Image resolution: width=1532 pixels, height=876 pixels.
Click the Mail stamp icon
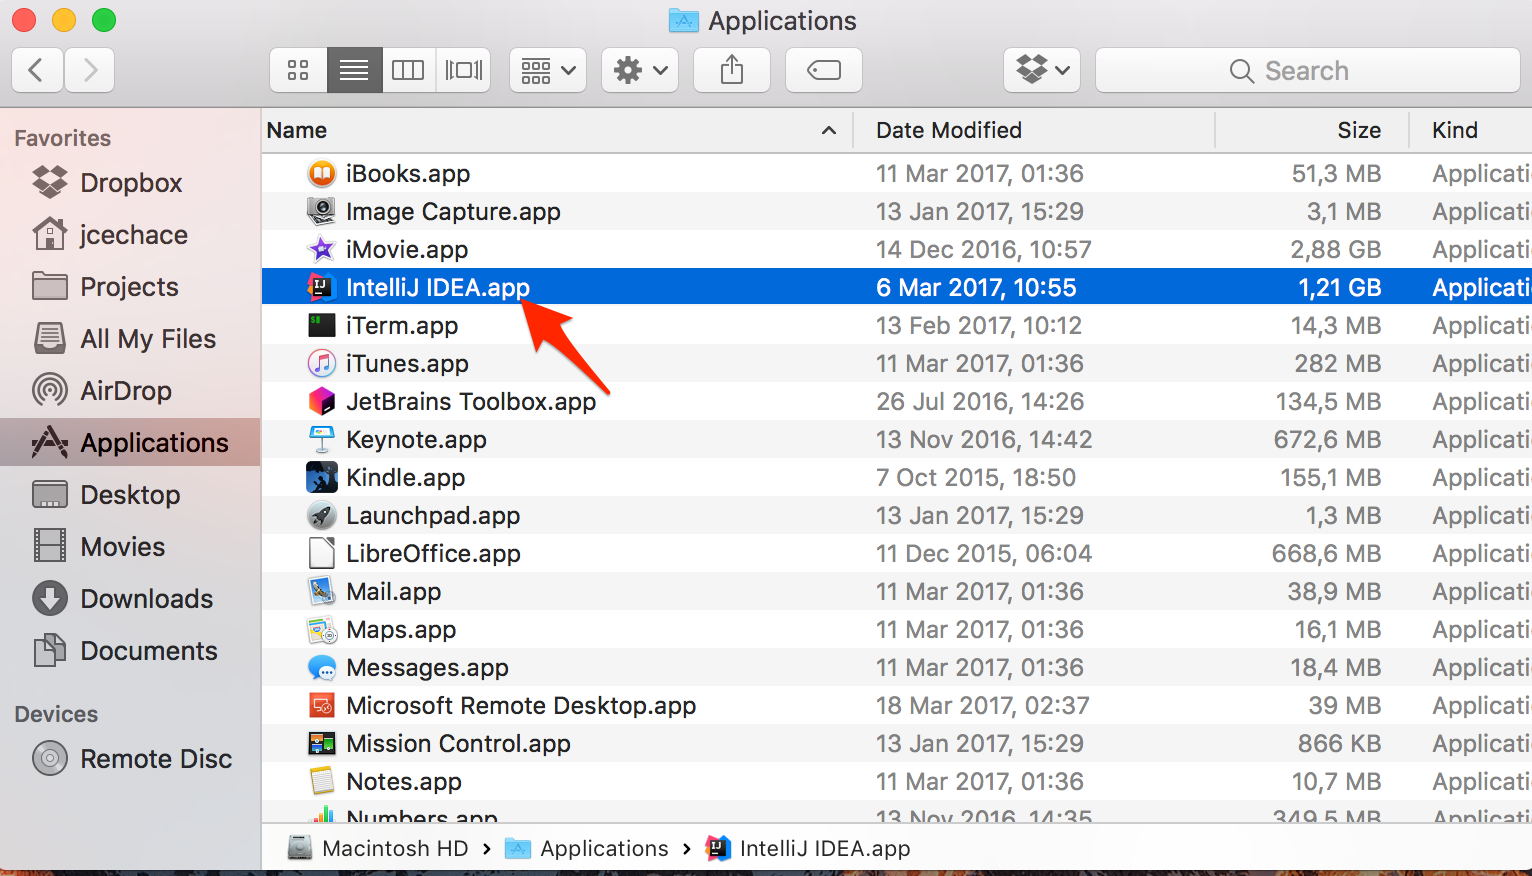[321, 591]
